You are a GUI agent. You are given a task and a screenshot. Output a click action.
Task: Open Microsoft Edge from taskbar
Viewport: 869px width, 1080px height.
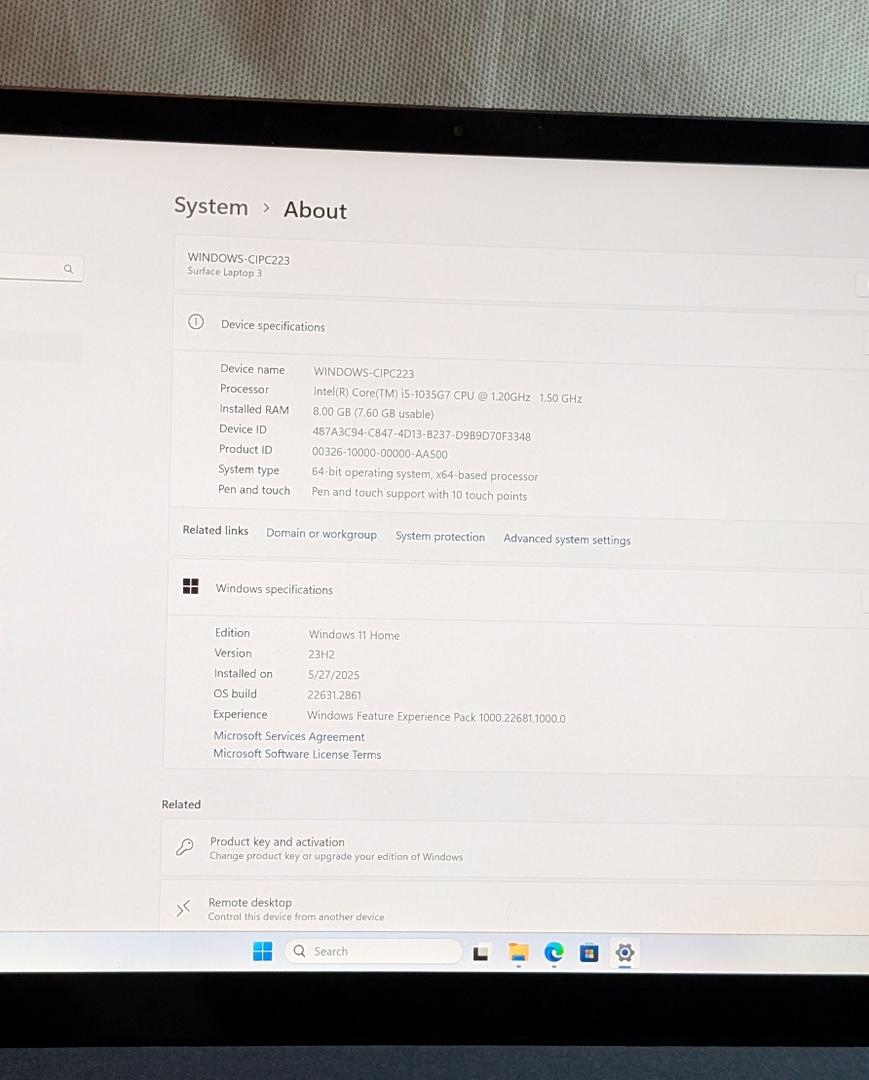[554, 953]
